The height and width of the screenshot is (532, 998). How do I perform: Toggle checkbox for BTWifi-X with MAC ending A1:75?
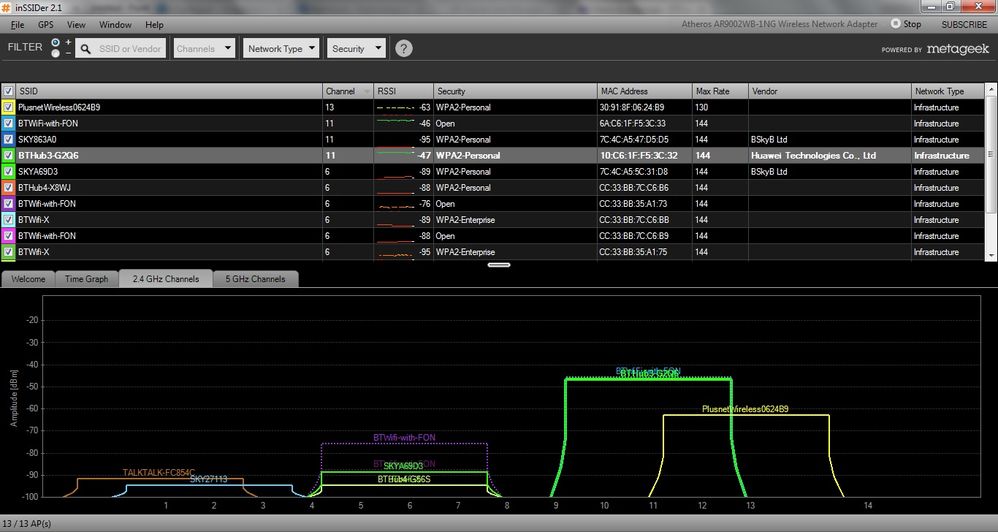pyautogui.click(x=8, y=252)
